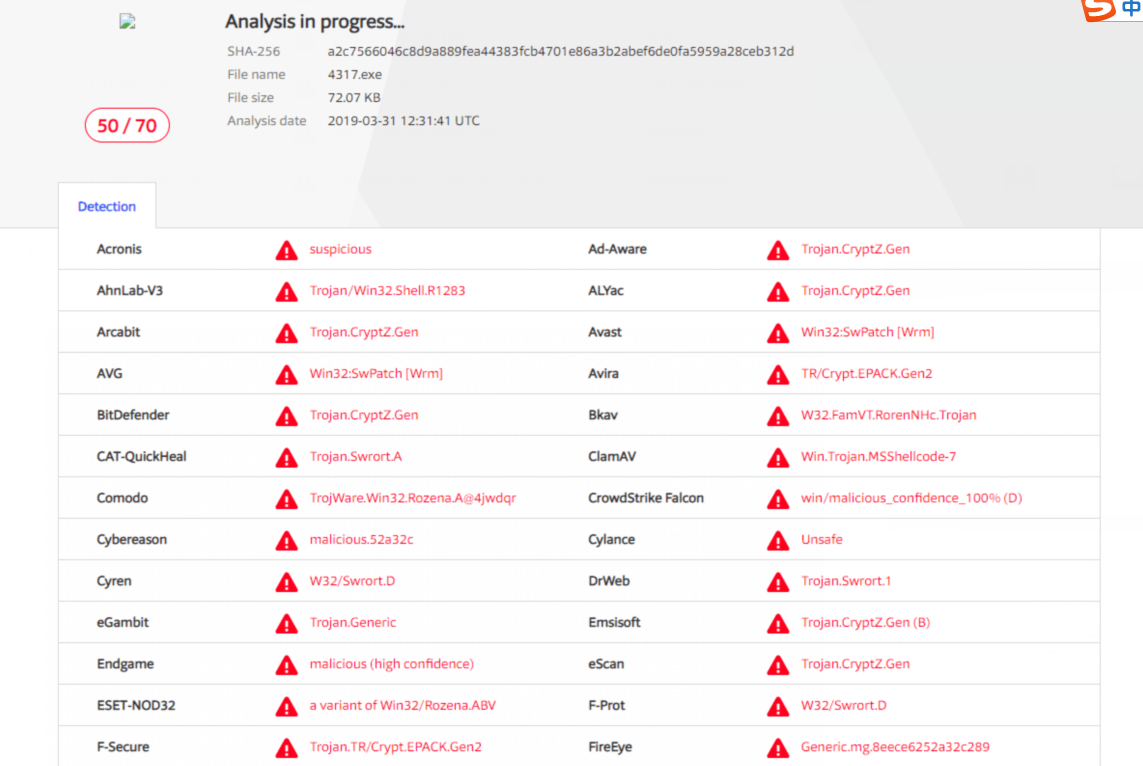The height and width of the screenshot is (766, 1143).
Task: Click the CAT-QuickHeal engine name
Action: point(141,457)
